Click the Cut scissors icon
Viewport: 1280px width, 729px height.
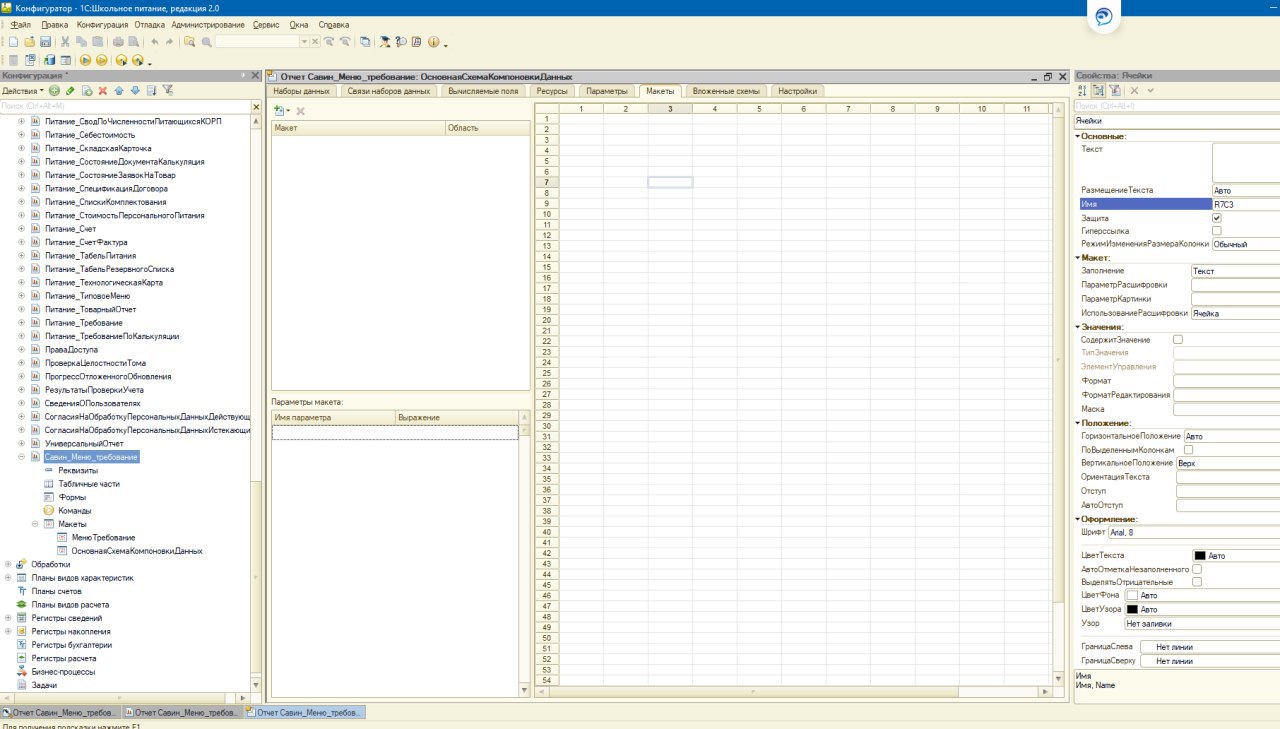(x=65, y=42)
